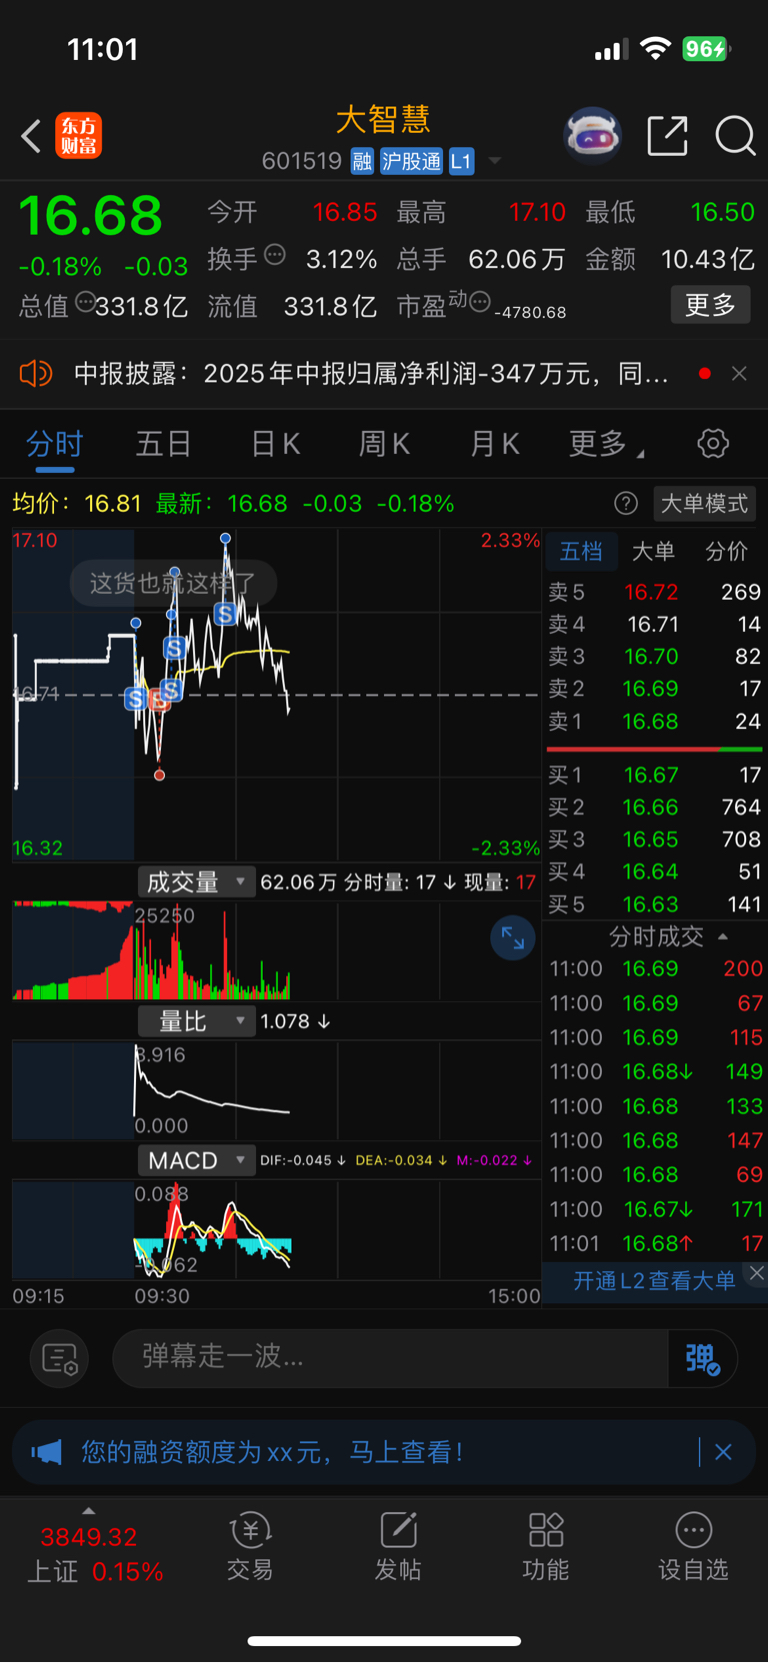Collapse the 分时成交 list header
Image resolution: width=768 pixels, height=1663 pixels.
(668, 937)
